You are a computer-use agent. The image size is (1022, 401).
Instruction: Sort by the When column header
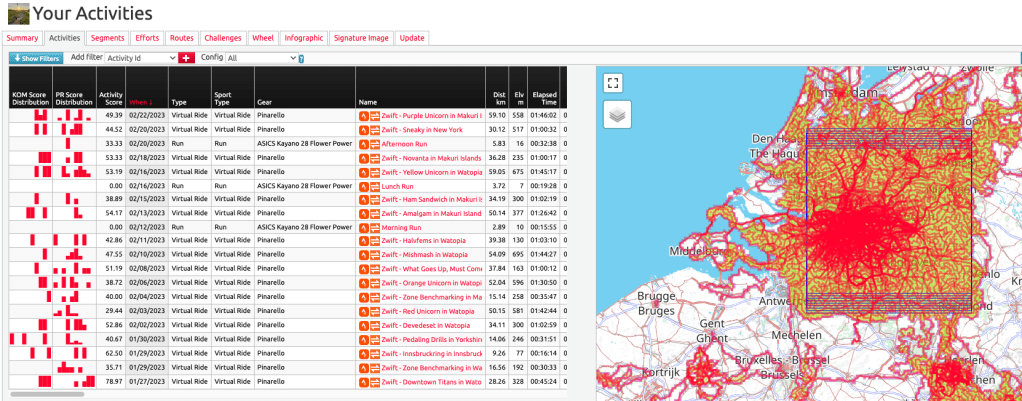pyautogui.click(x=140, y=102)
